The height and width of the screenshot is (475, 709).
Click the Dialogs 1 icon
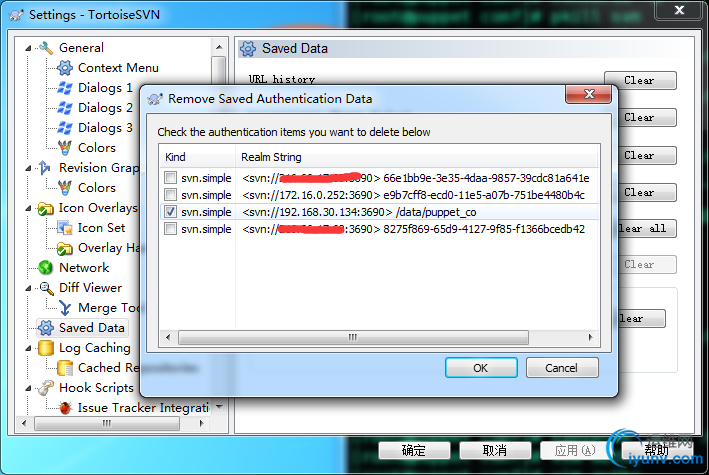coord(65,88)
